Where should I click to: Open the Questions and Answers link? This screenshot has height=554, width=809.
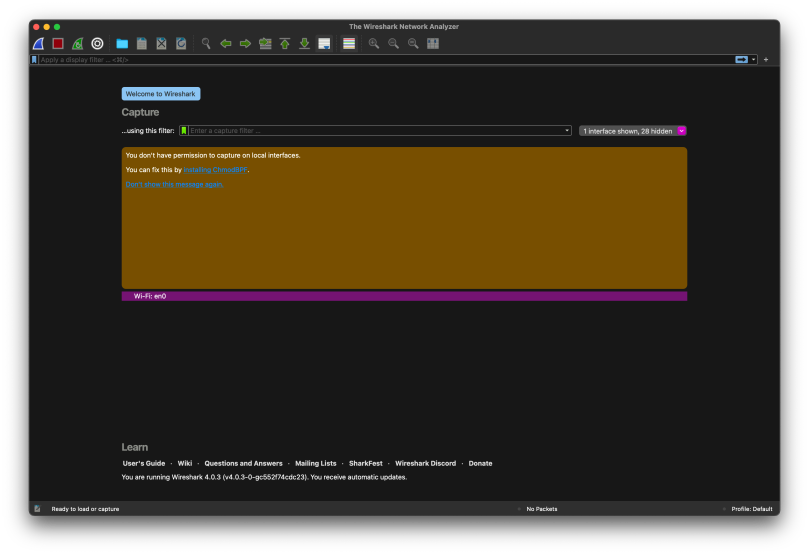click(244, 463)
